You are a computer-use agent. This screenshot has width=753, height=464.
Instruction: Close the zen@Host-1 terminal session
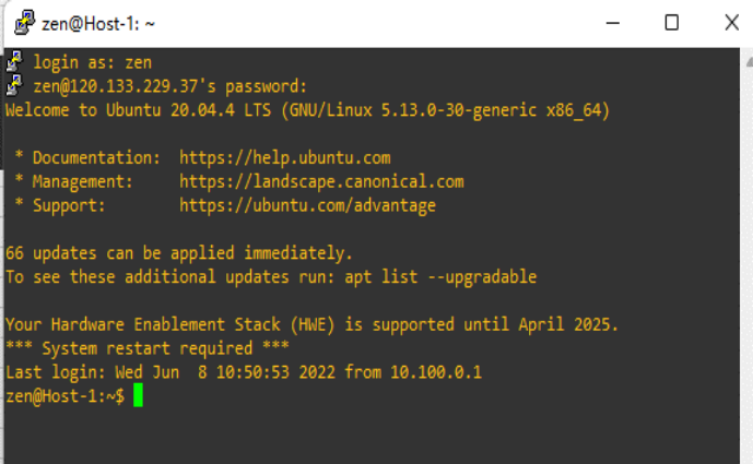pyautogui.click(x=731, y=22)
